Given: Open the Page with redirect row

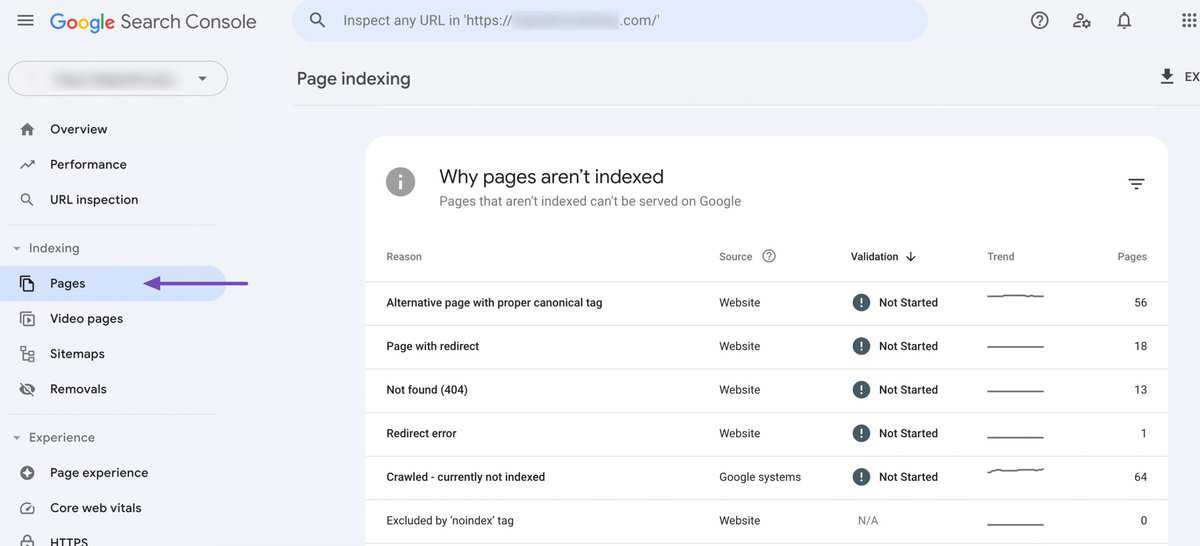Looking at the screenshot, I should [x=766, y=347].
